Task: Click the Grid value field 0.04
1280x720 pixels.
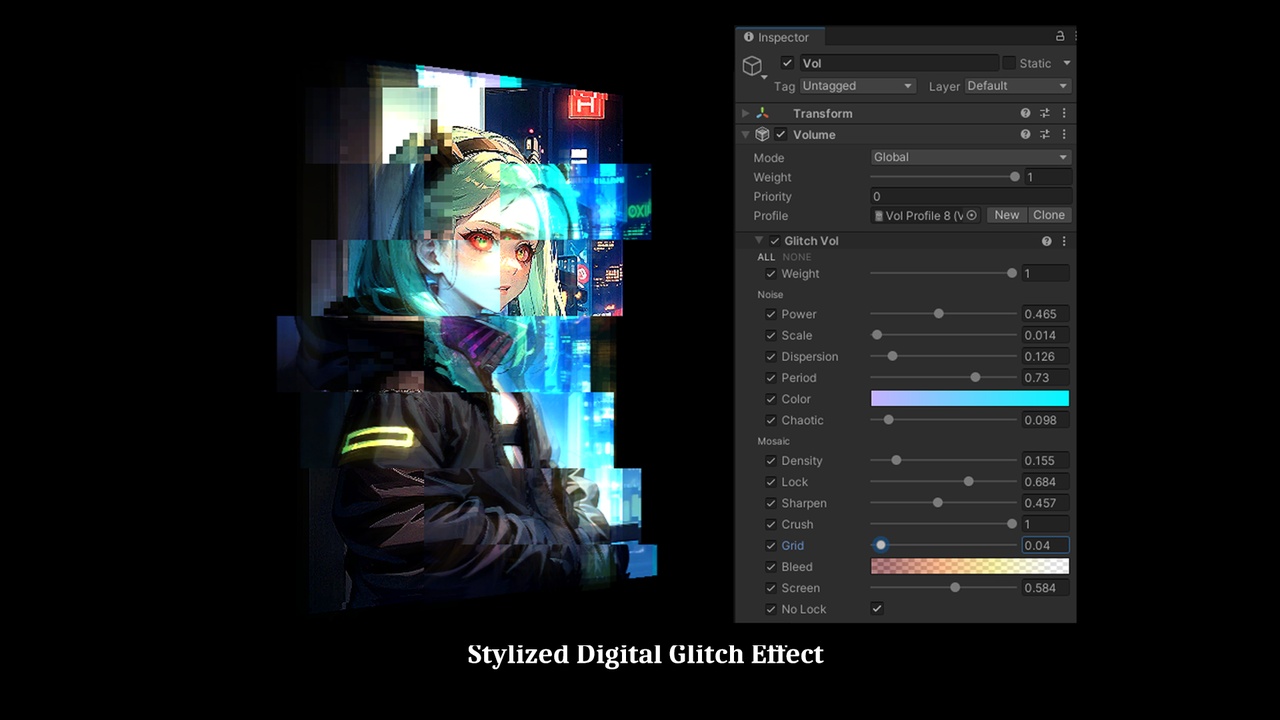Action: tap(1045, 545)
